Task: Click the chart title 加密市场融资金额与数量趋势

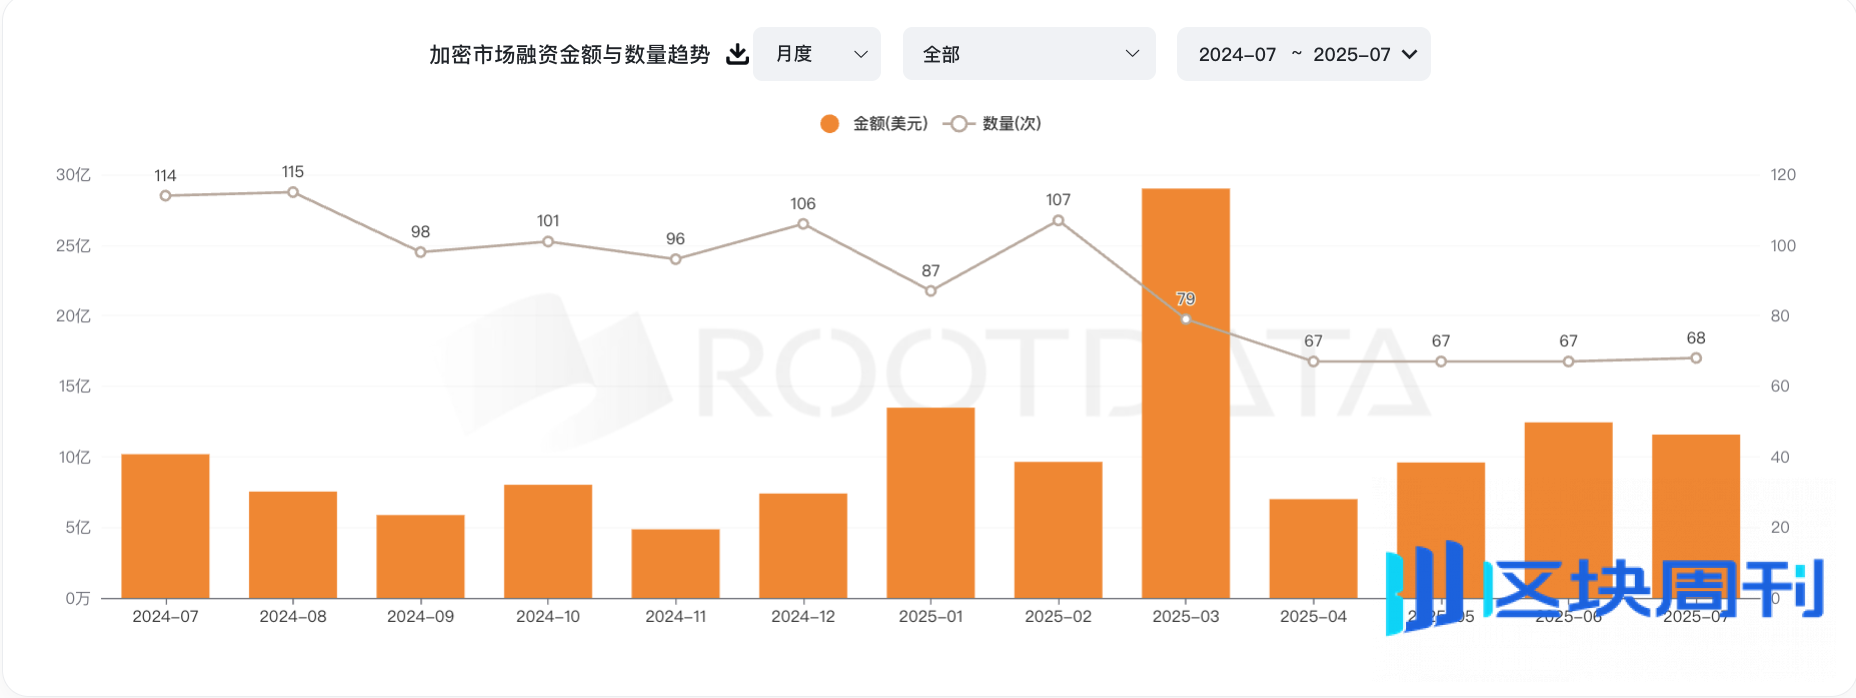Action: click(x=570, y=54)
